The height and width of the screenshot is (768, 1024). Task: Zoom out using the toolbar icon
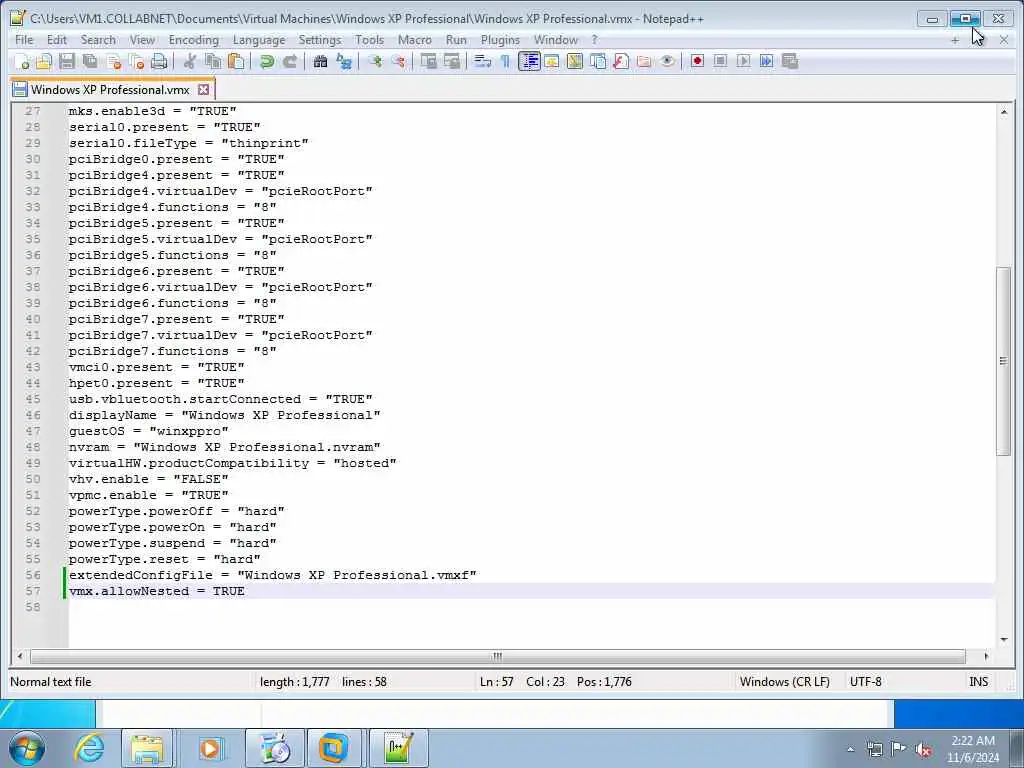[398, 61]
